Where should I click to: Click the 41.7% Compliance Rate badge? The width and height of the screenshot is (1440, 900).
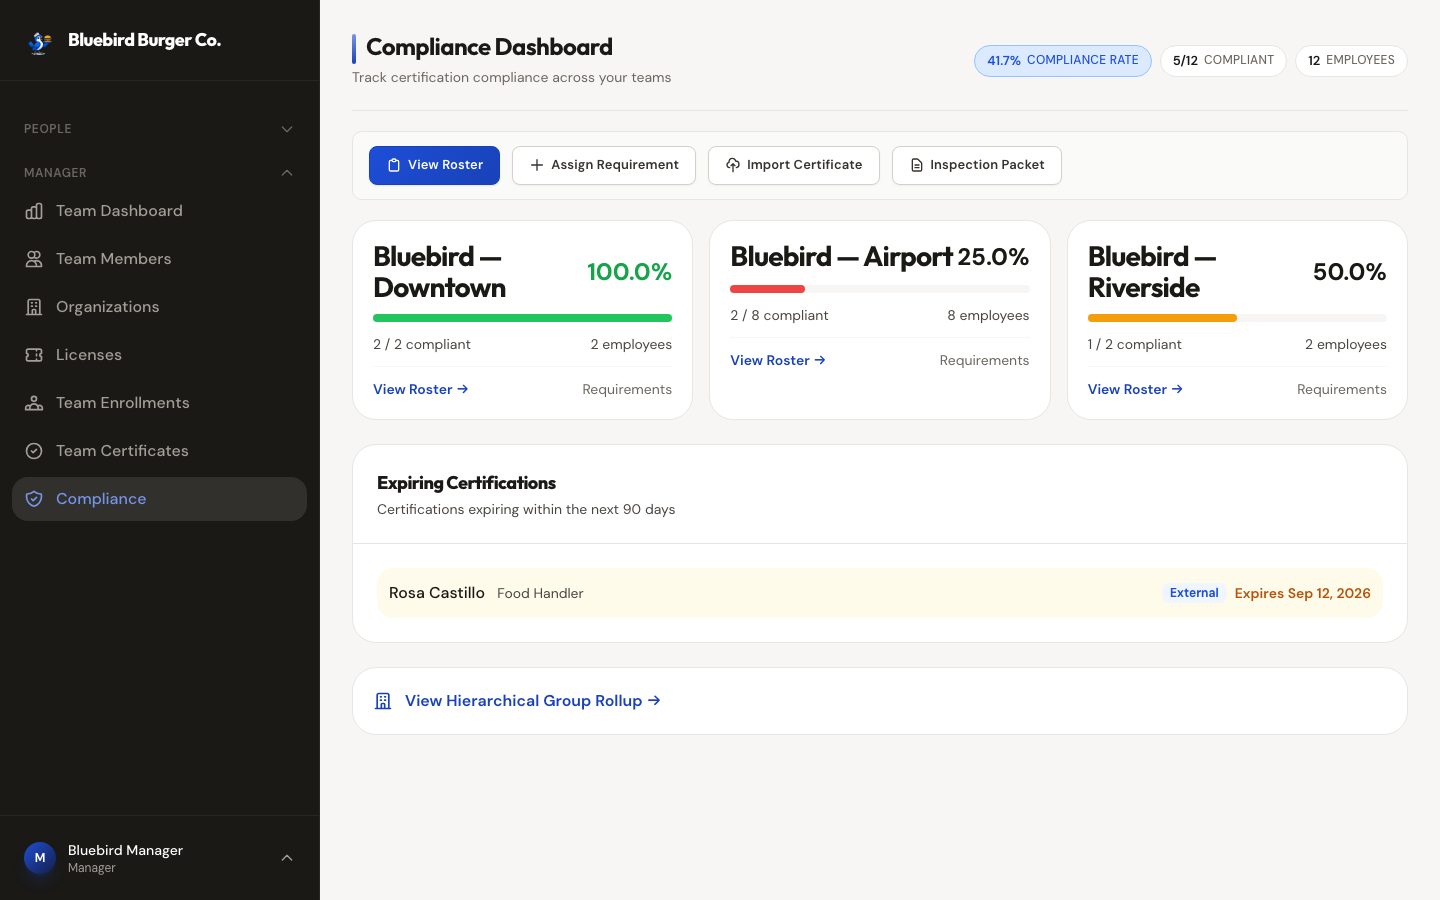(1063, 60)
